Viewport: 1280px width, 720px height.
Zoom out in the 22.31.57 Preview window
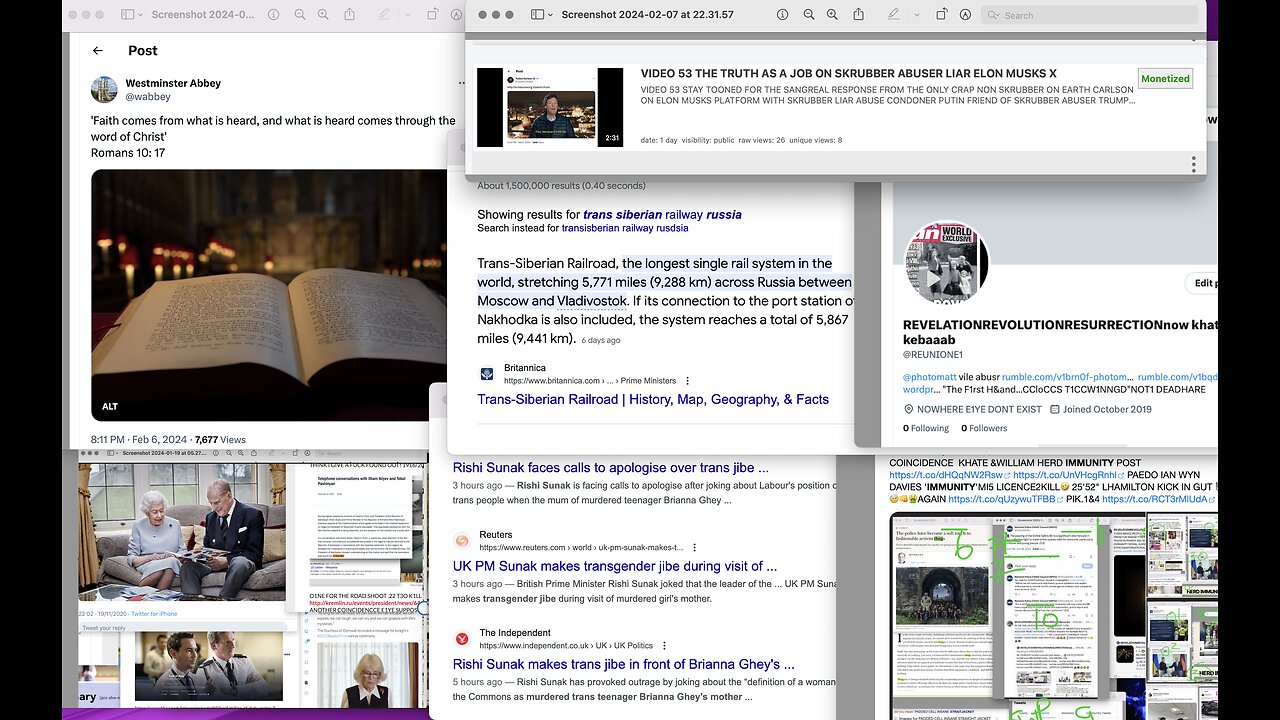808,15
